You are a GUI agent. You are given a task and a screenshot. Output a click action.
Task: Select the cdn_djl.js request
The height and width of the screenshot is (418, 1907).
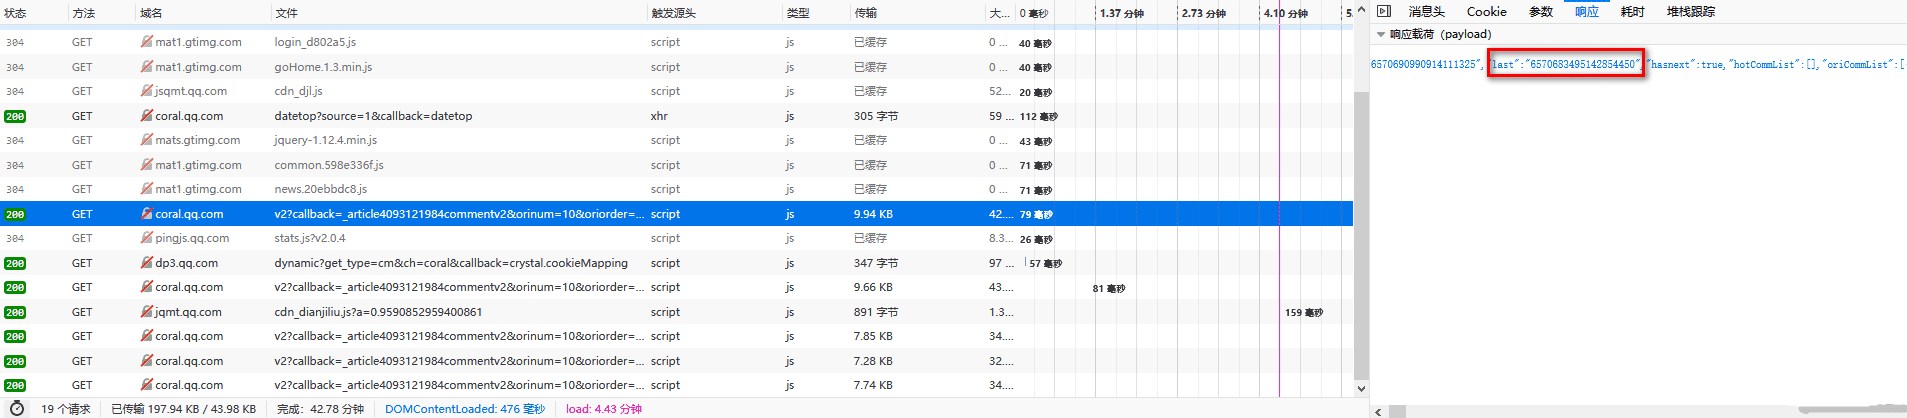(x=676, y=91)
